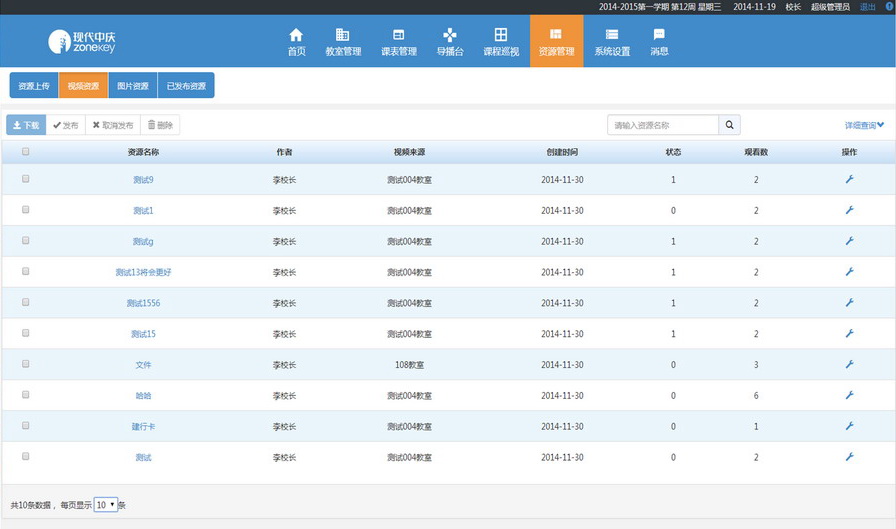Screen dimensions: 896x529
Task: Expand the 详细查询 advanced search
Action: point(864,125)
